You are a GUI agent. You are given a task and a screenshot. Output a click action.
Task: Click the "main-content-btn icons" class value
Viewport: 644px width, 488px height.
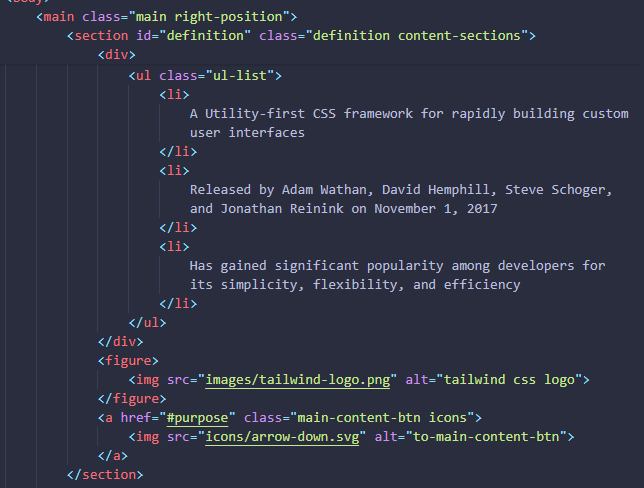pyautogui.click(x=382, y=418)
